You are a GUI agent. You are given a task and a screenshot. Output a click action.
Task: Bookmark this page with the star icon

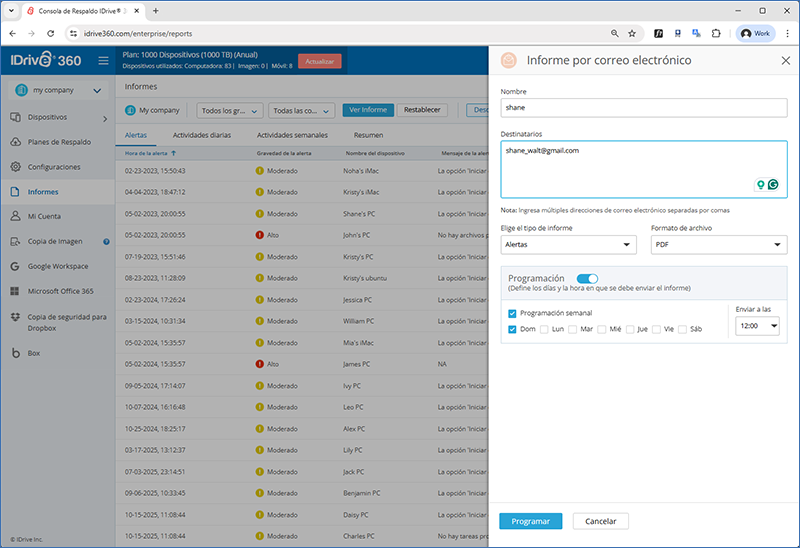(631, 33)
